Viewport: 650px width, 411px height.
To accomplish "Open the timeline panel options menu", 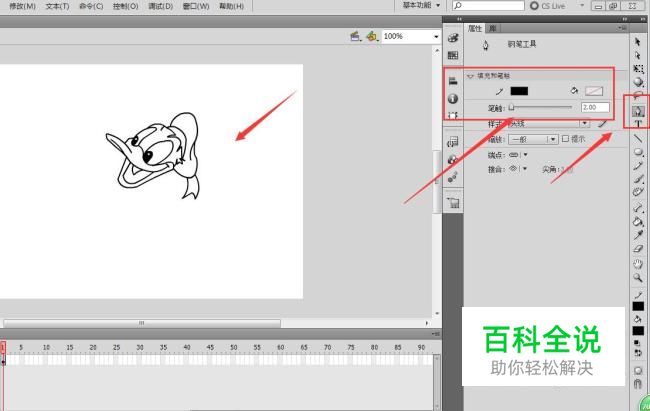I will tap(436, 333).
